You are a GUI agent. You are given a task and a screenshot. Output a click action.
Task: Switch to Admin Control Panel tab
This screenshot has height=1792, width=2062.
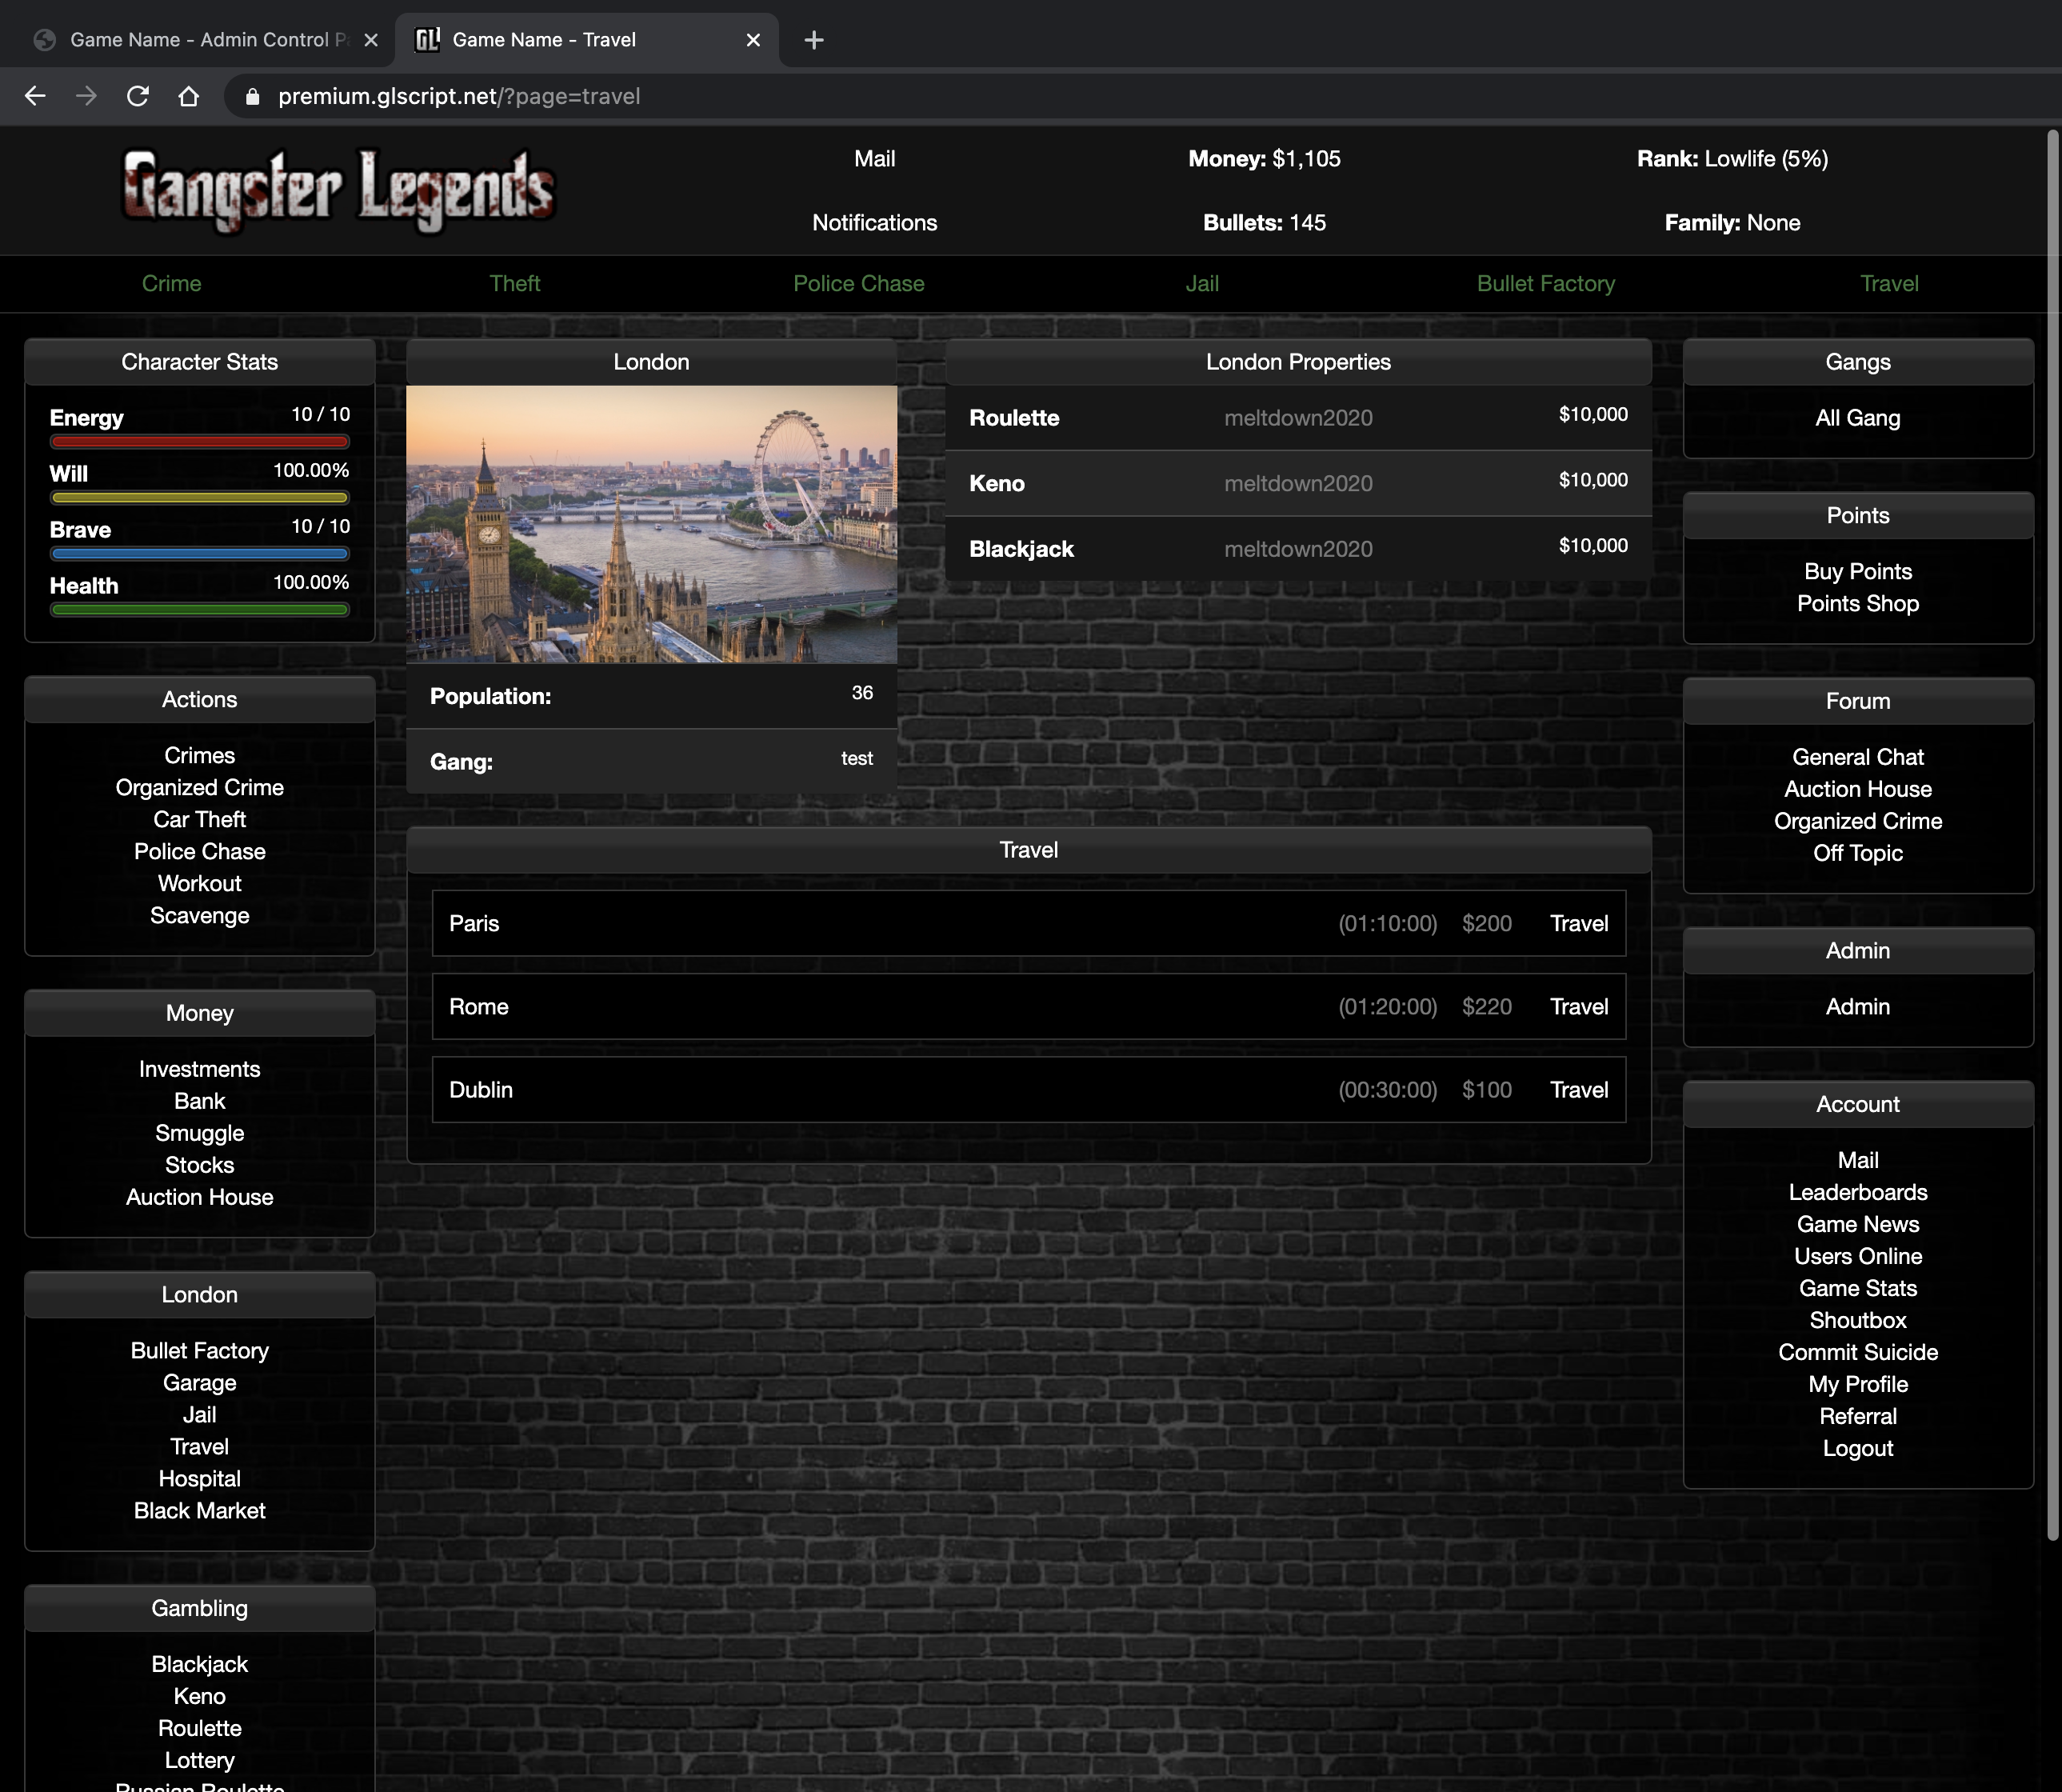[200, 40]
